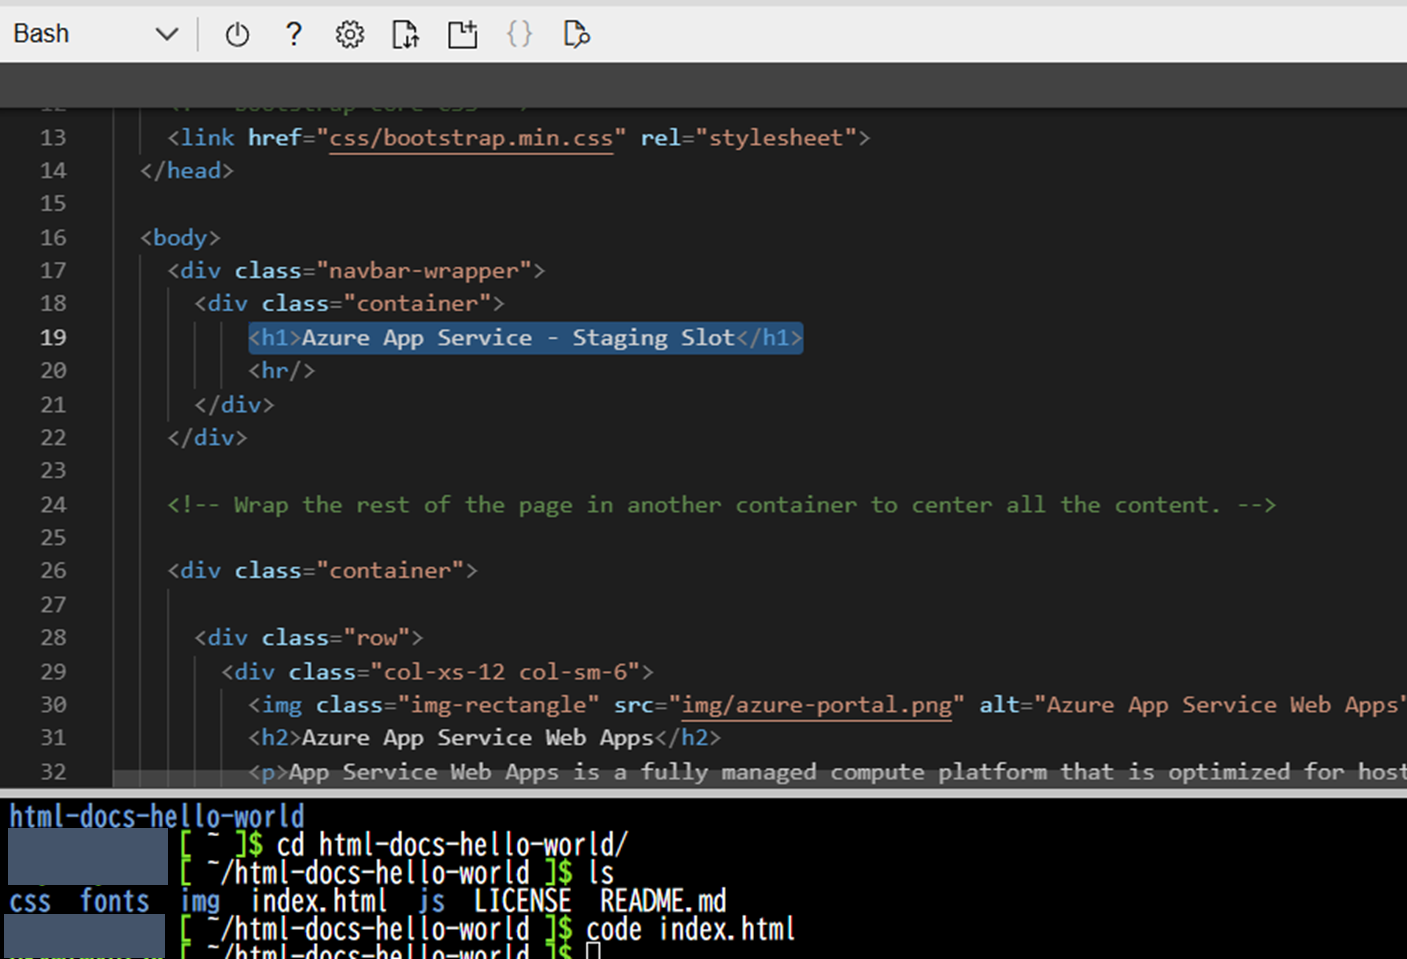Click the js directory in terminal listing

[x=432, y=901]
